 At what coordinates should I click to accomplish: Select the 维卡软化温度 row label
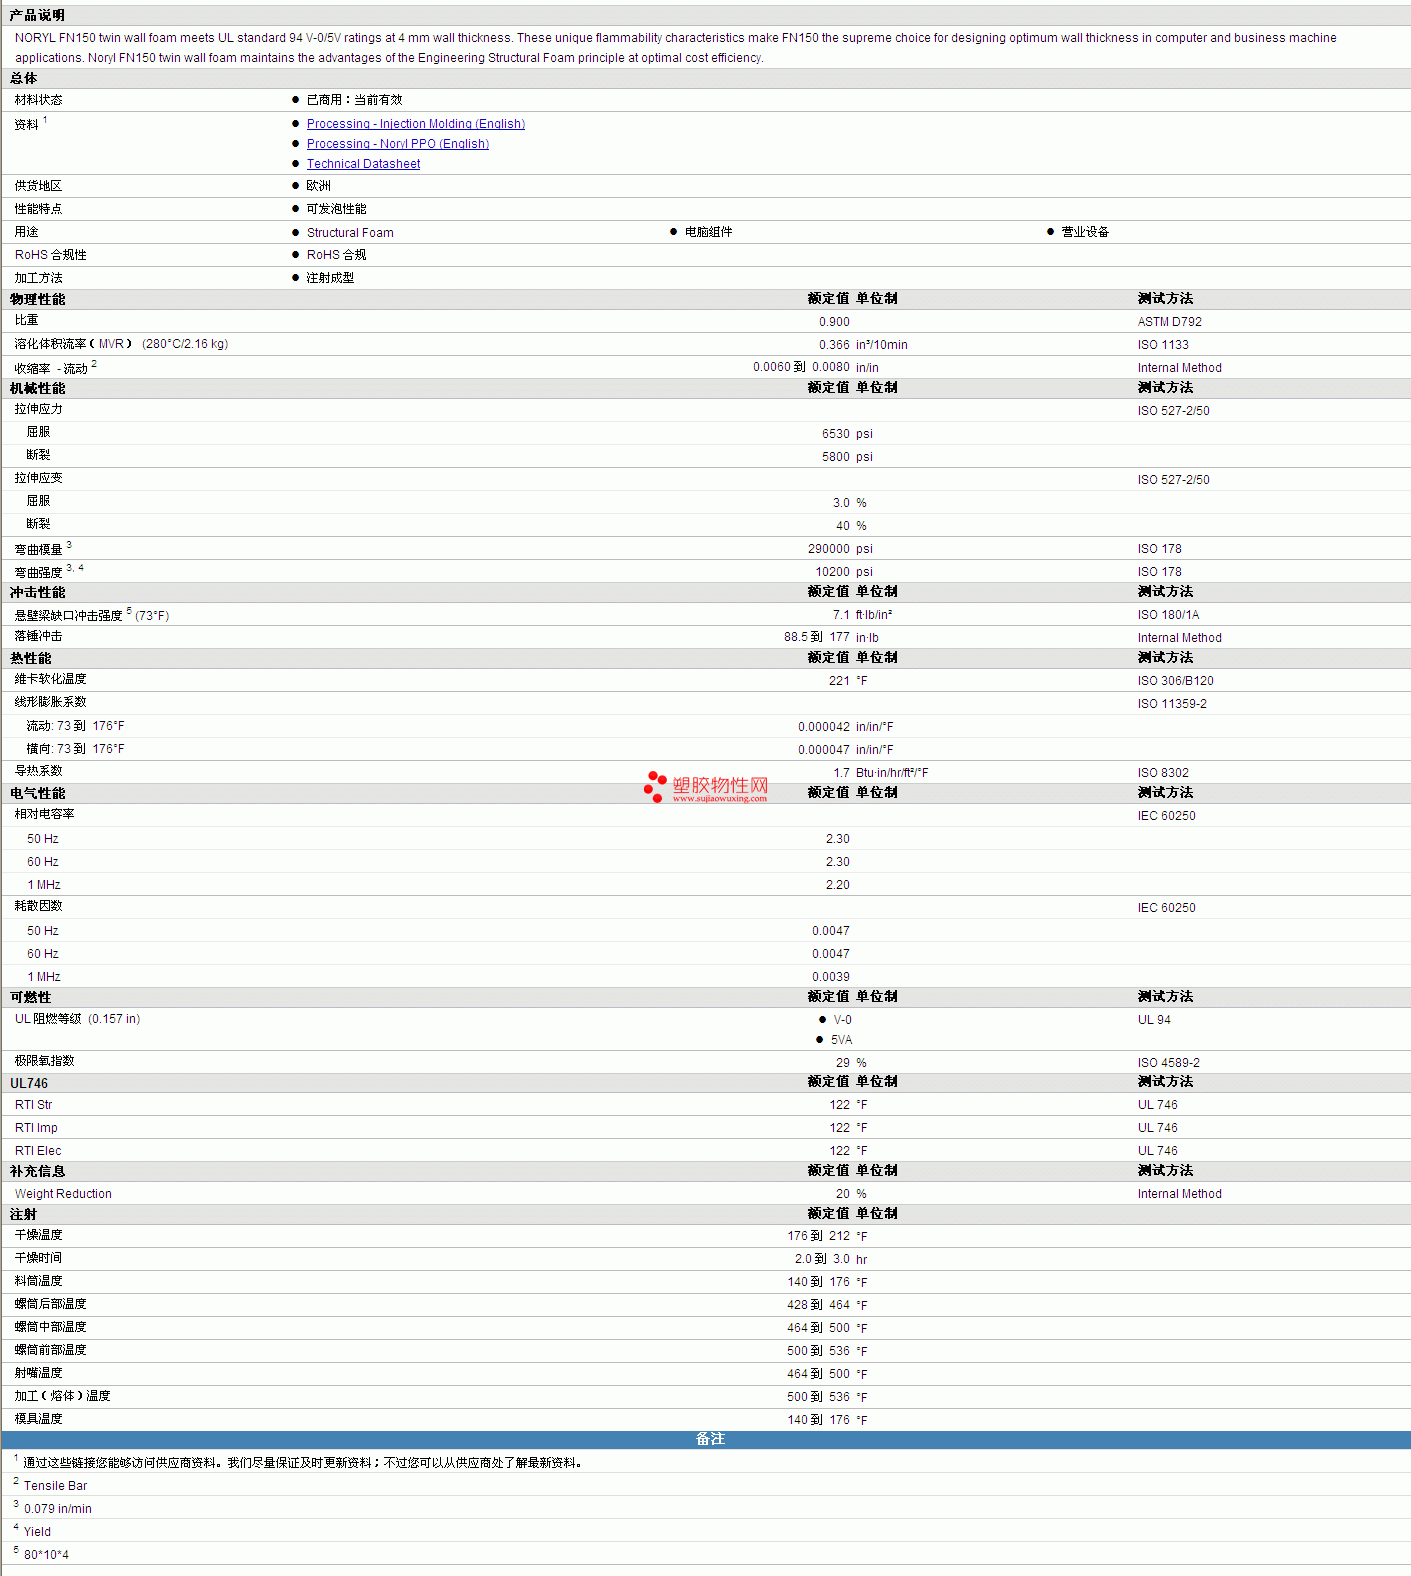(x=50, y=679)
